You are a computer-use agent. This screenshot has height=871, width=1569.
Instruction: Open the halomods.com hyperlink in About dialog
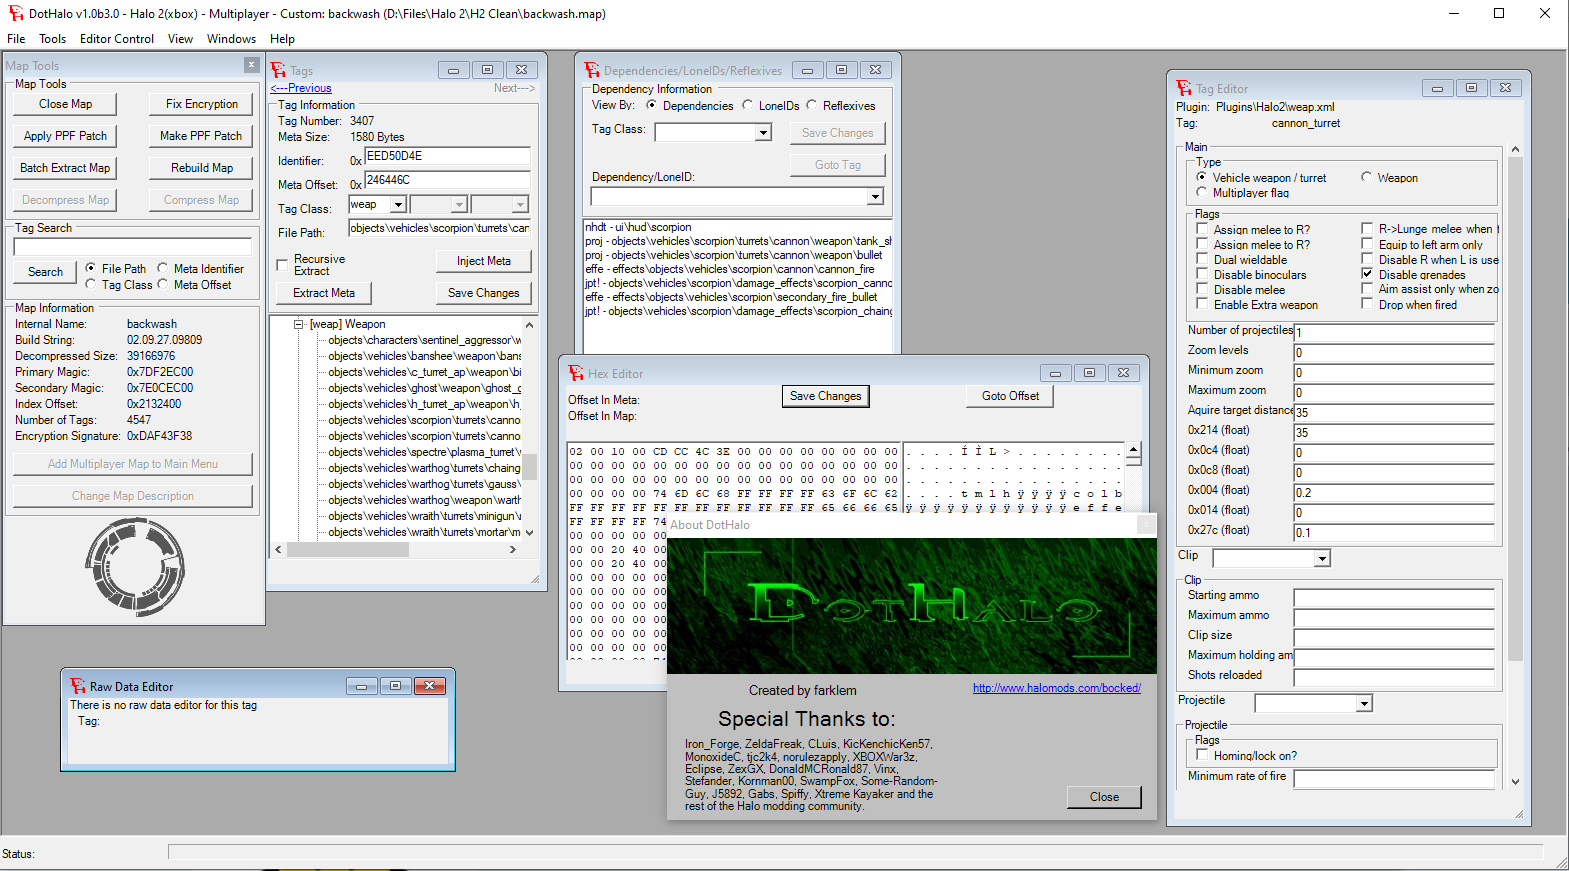tap(1057, 688)
